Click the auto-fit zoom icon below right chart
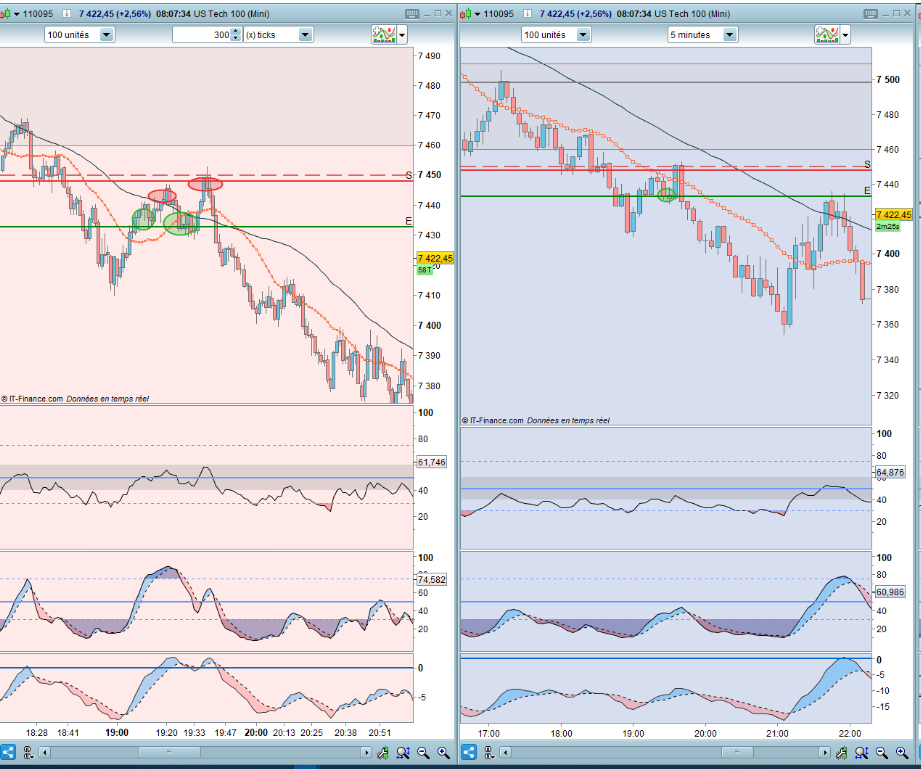 862,752
